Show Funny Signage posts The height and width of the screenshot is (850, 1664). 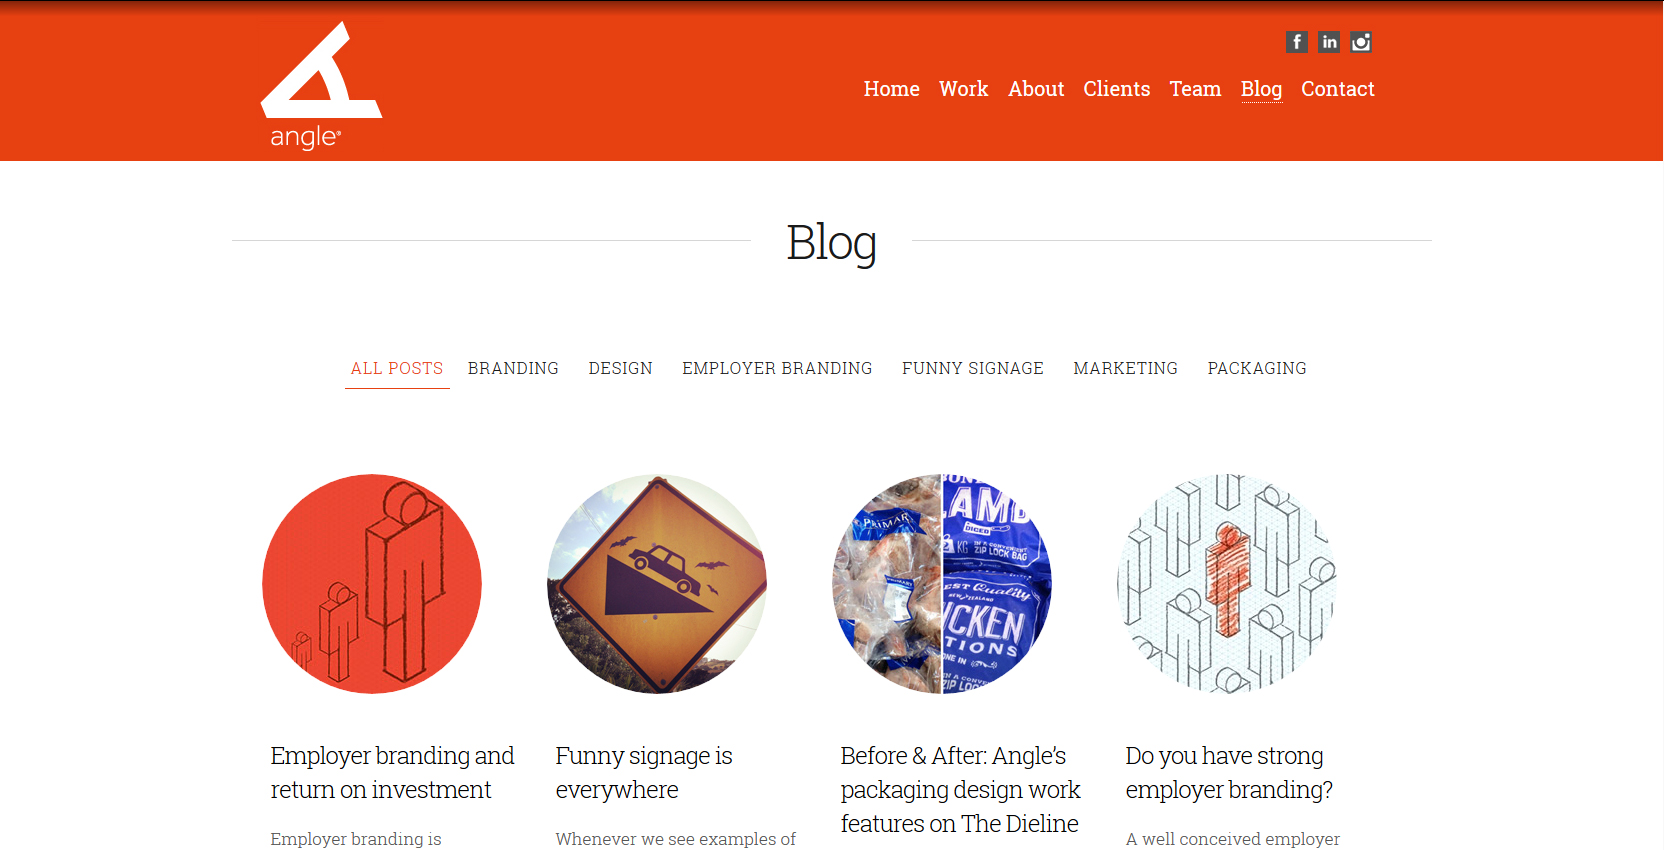click(x=973, y=368)
